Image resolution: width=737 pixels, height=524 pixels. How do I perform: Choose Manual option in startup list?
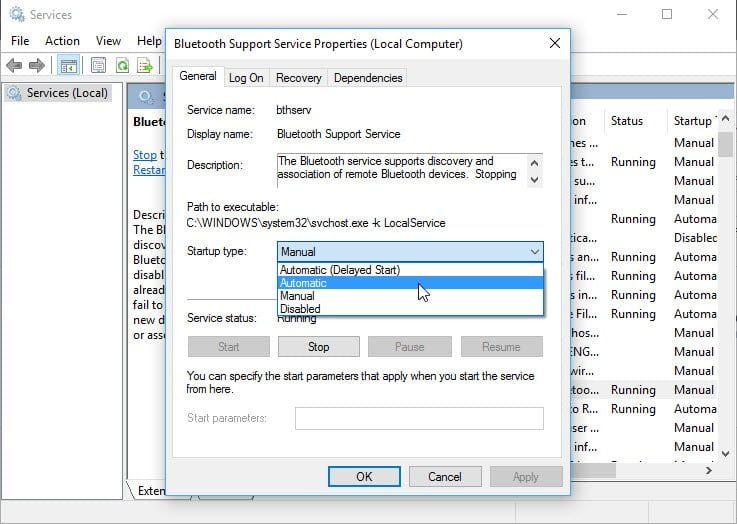pyautogui.click(x=410, y=296)
